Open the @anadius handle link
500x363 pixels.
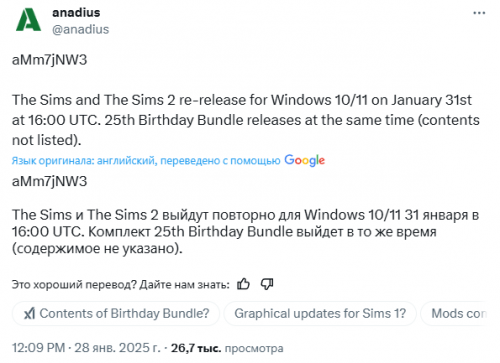(80, 29)
